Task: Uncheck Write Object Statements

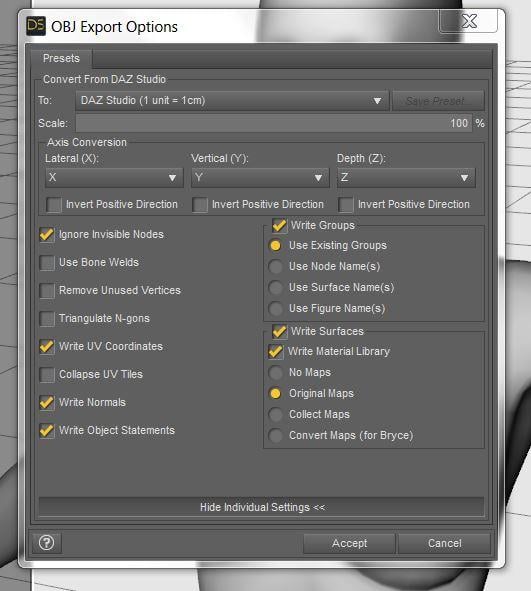Action: 47,430
